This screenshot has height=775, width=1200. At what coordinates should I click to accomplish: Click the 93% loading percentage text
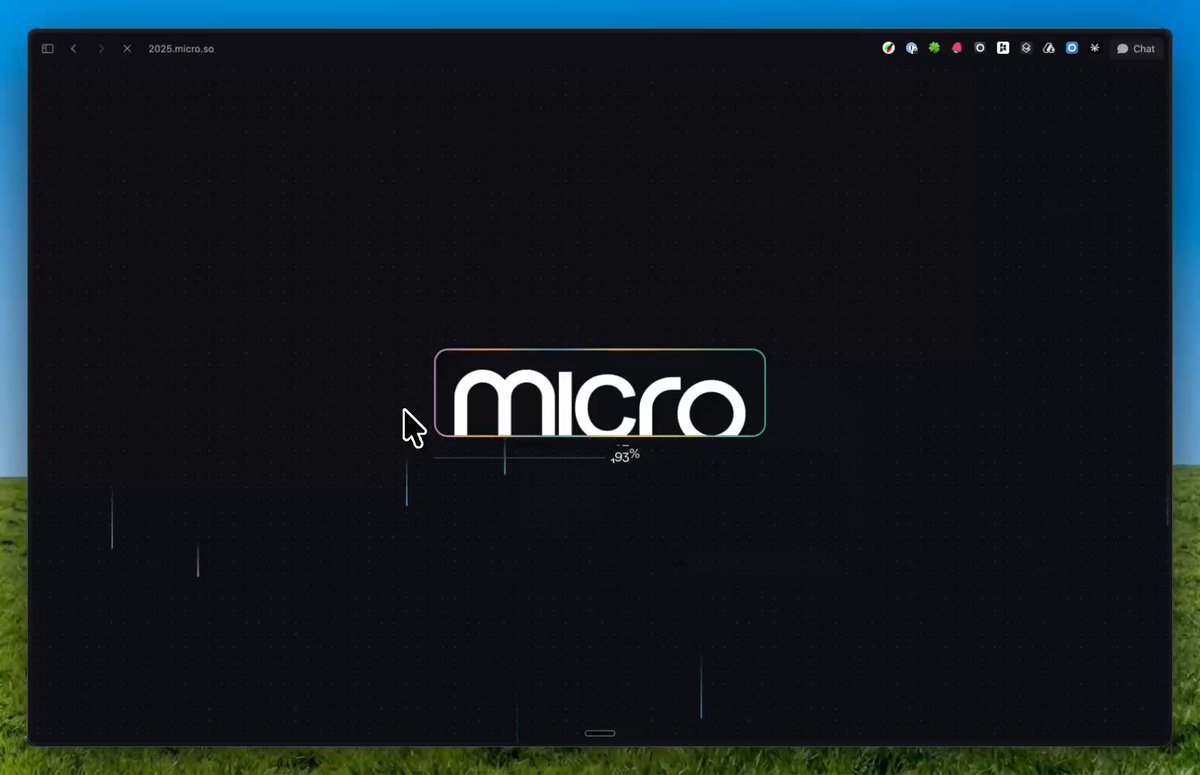pos(625,456)
